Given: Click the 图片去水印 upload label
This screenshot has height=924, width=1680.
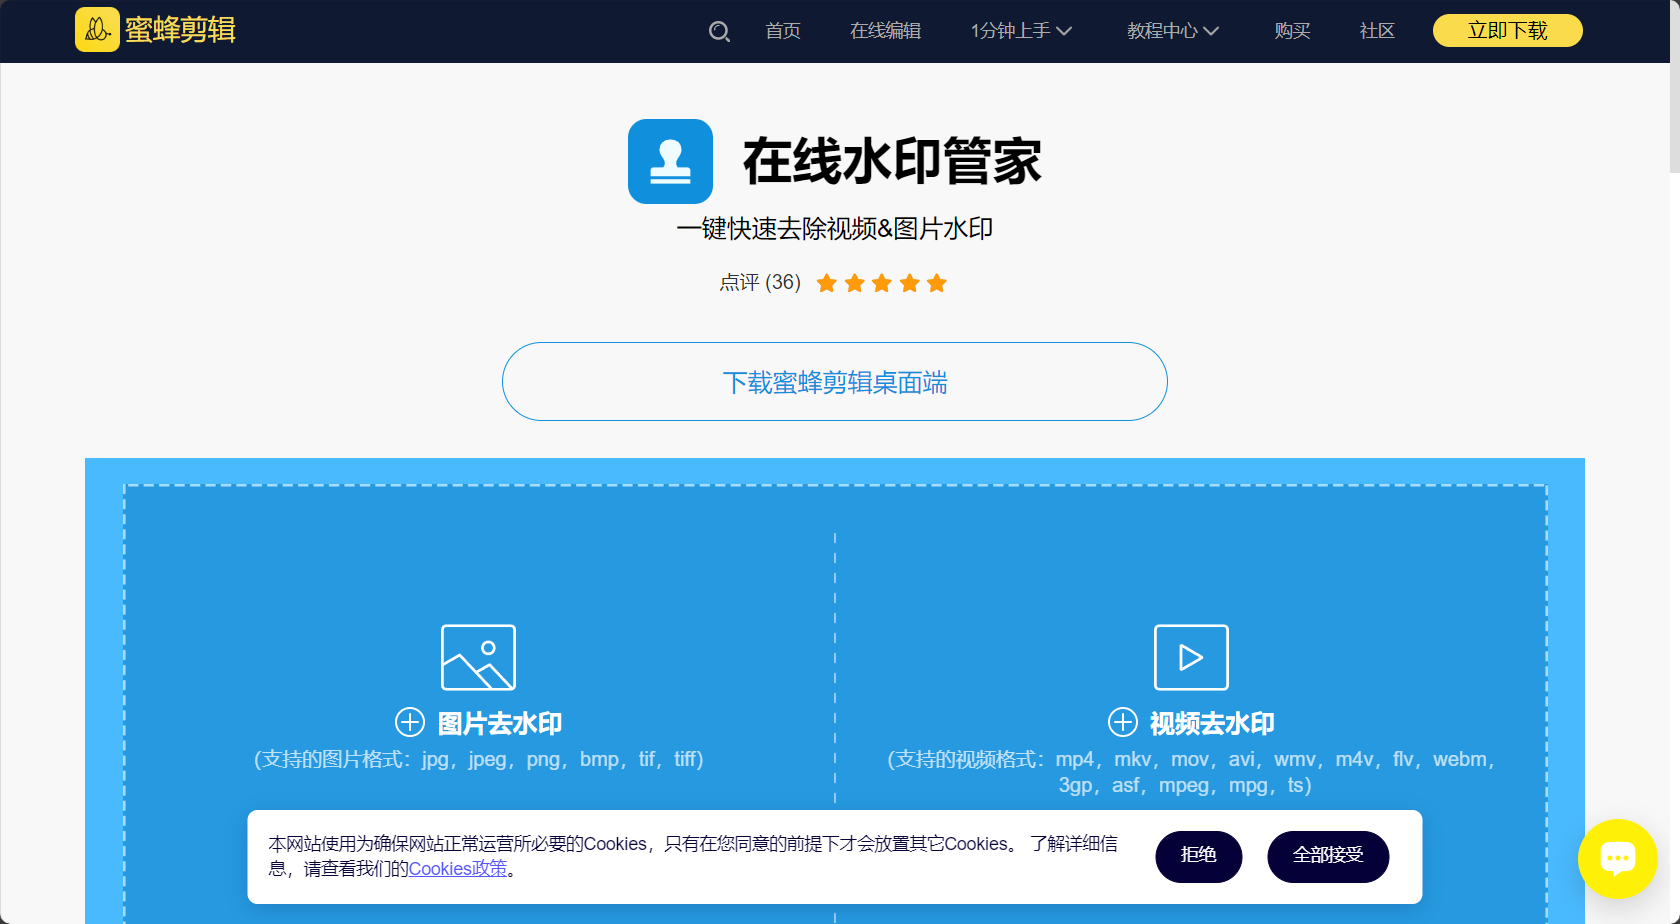Looking at the screenshot, I should click(x=500, y=723).
